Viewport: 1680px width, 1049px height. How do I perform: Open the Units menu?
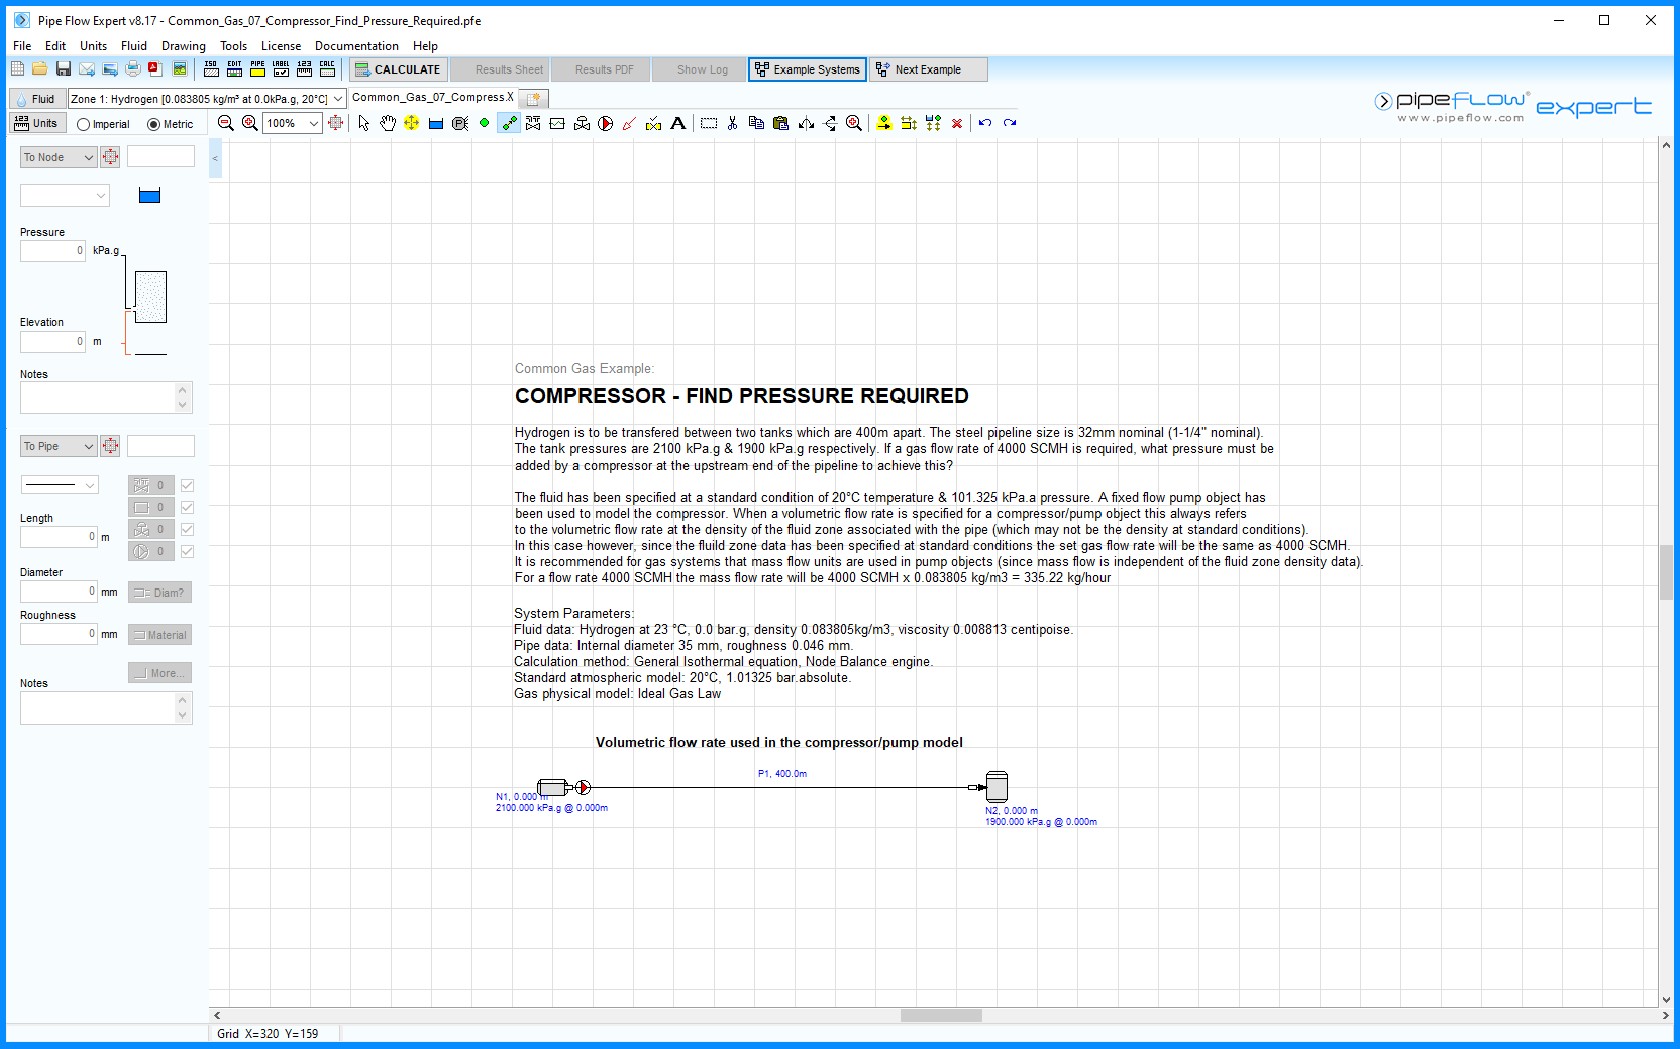(x=93, y=46)
